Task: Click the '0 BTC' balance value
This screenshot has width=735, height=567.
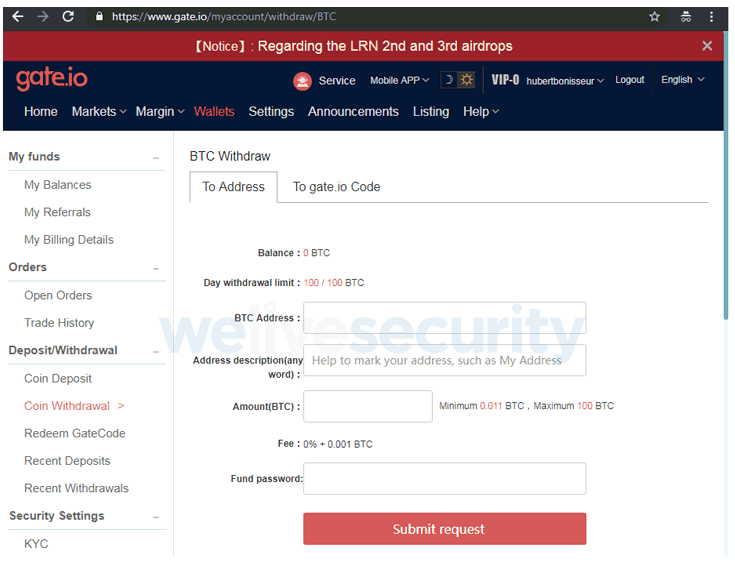Action: 316,253
